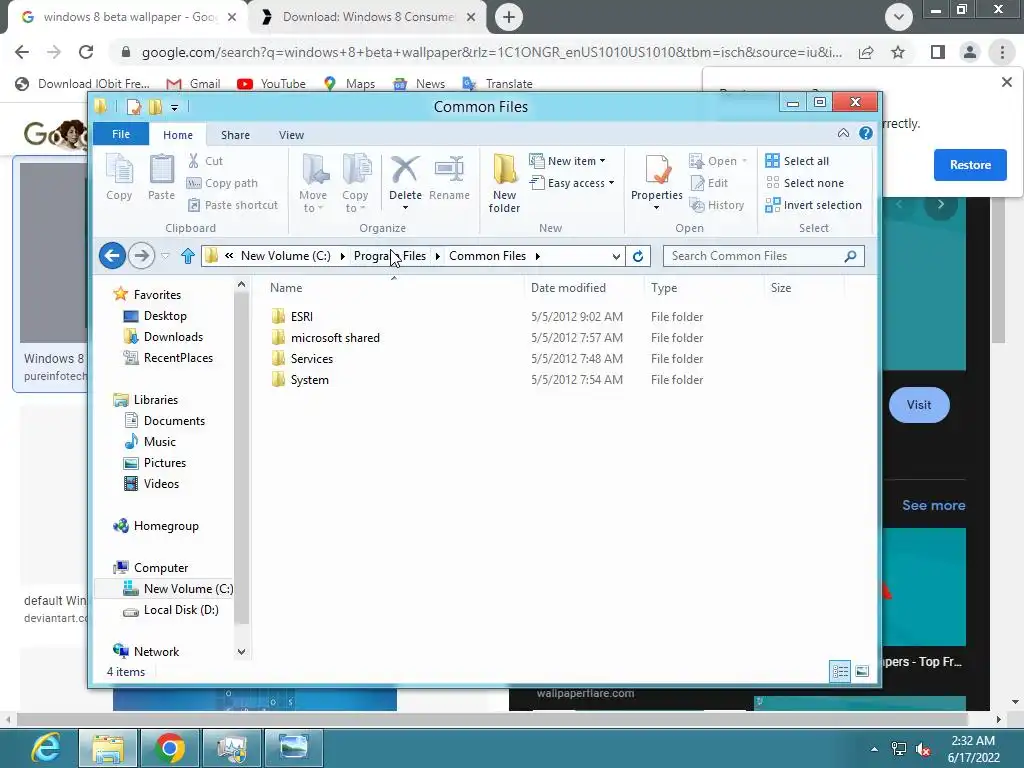This screenshot has height=768, width=1024.
Task: Click the Properties icon
Action: [x=657, y=171]
